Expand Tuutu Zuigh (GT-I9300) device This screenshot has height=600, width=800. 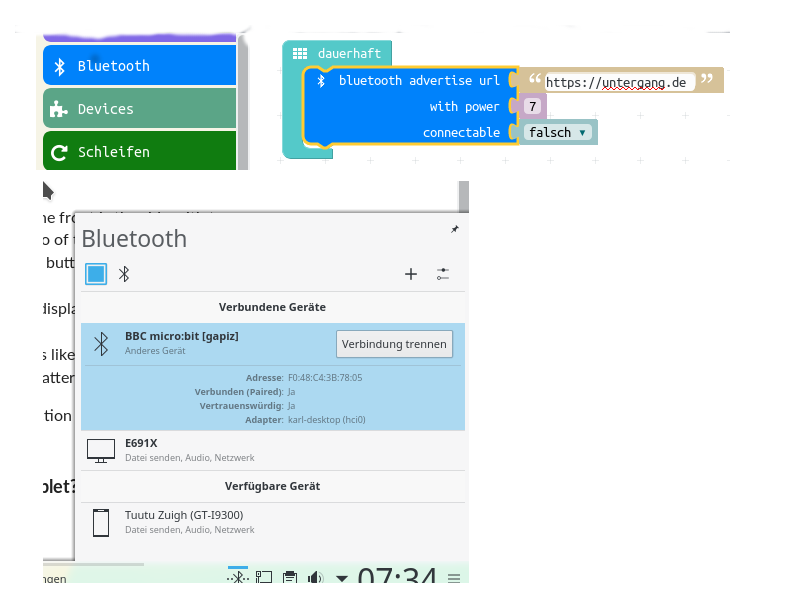[273, 522]
